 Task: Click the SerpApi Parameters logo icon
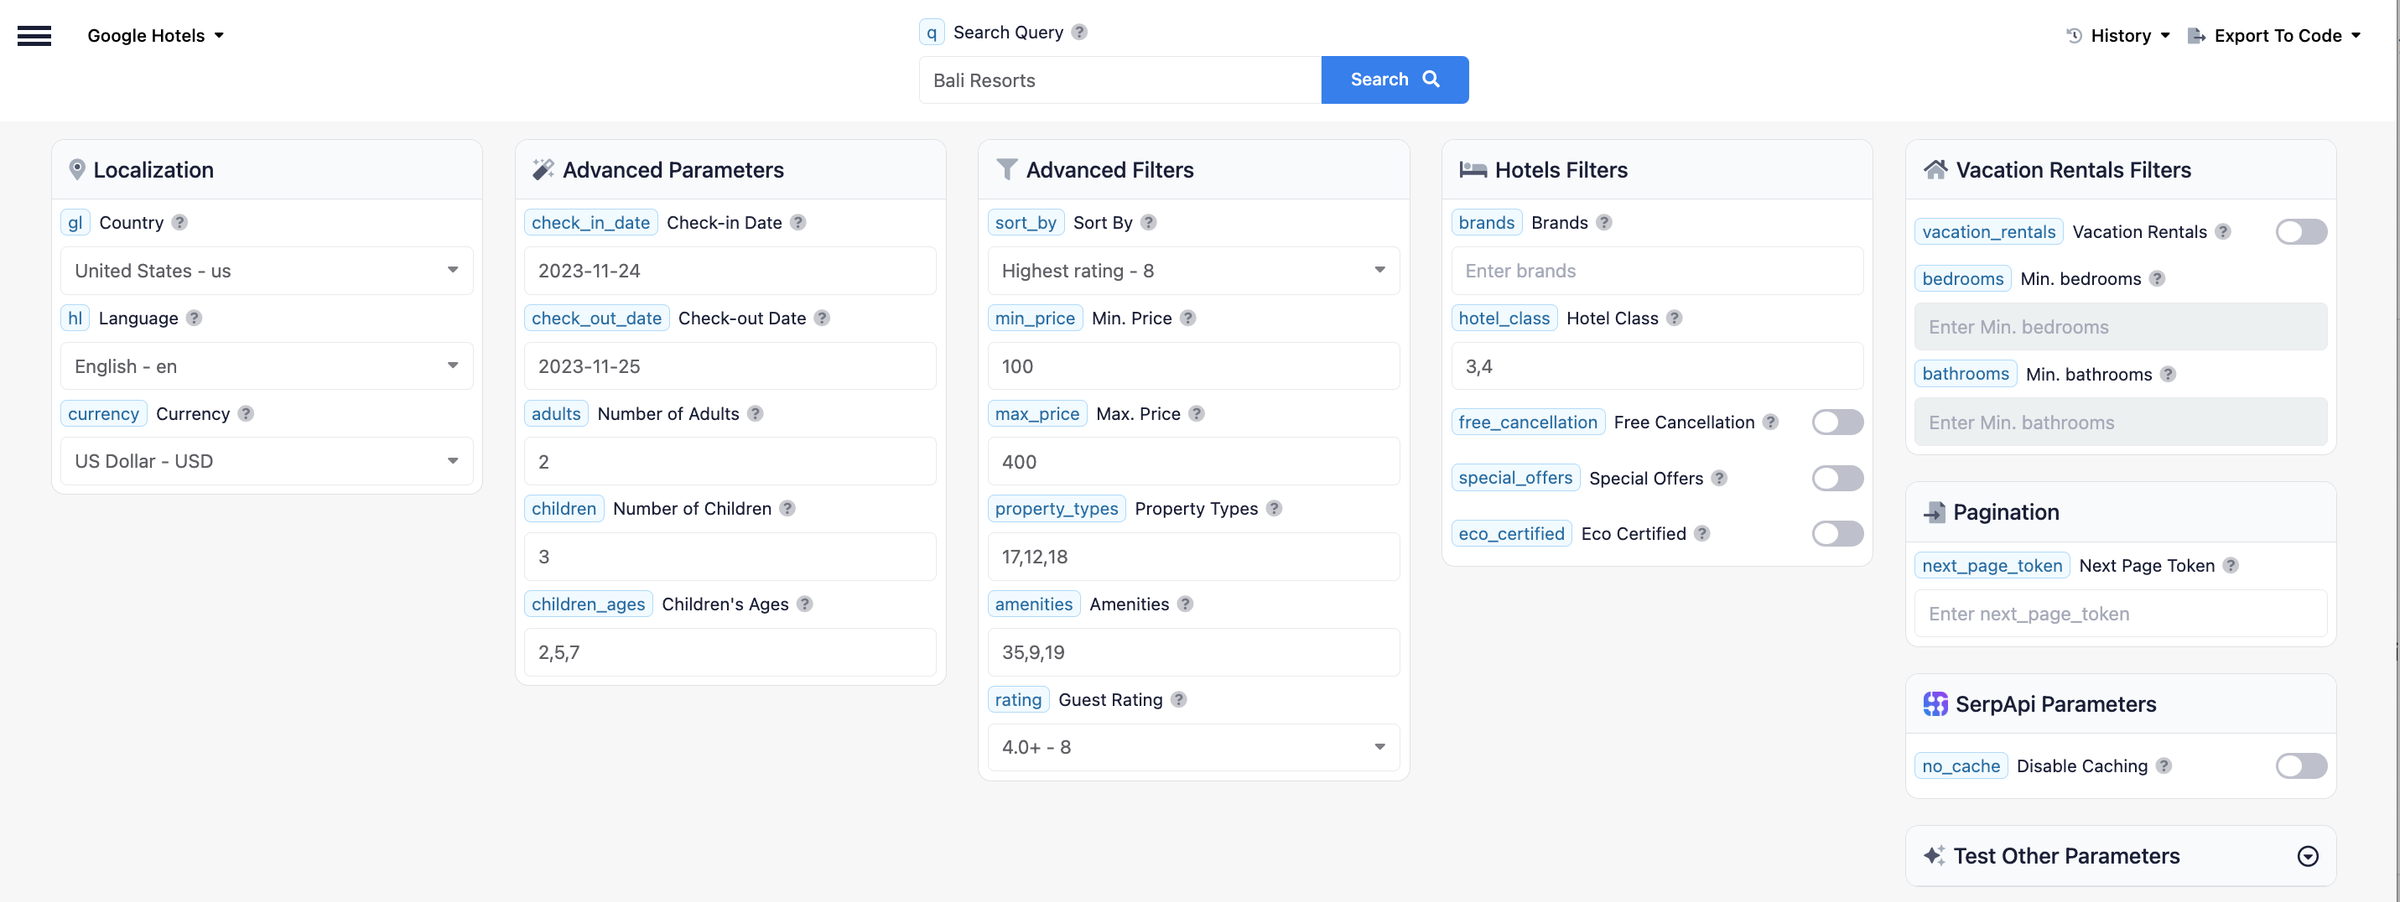[x=1934, y=704]
